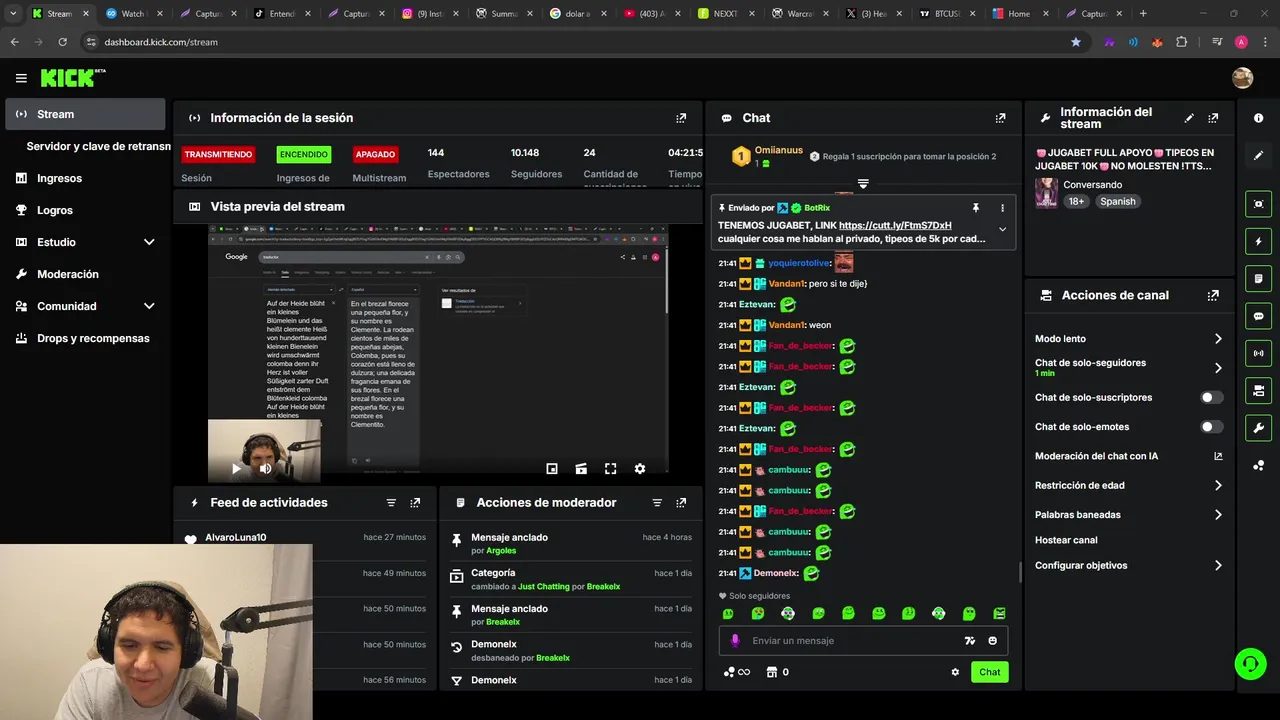The image size is (1280, 720).
Task: Select Stream in the sidebar
Action: (x=85, y=114)
